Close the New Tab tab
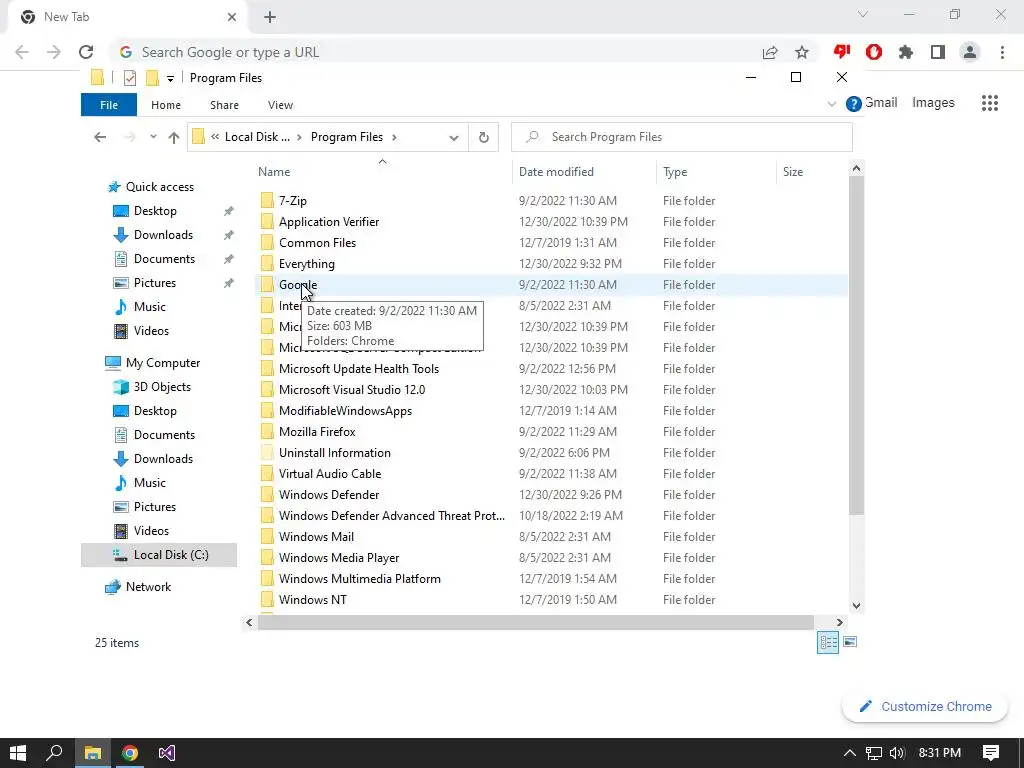The height and width of the screenshot is (768, 1024). pos(232,17)
